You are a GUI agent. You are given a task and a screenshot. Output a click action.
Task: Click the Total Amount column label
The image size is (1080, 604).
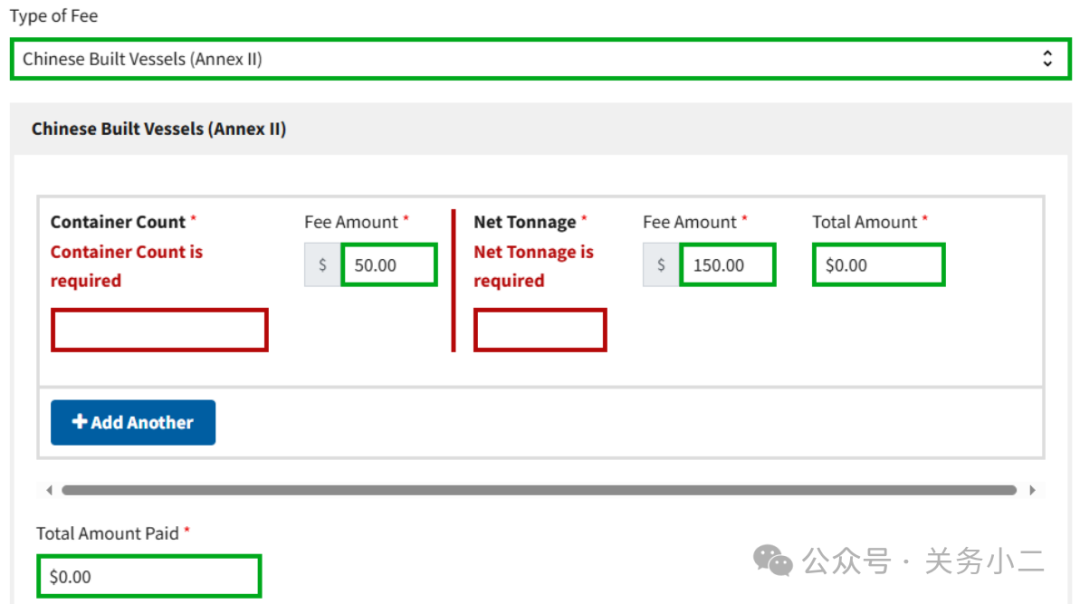(864, 222)
